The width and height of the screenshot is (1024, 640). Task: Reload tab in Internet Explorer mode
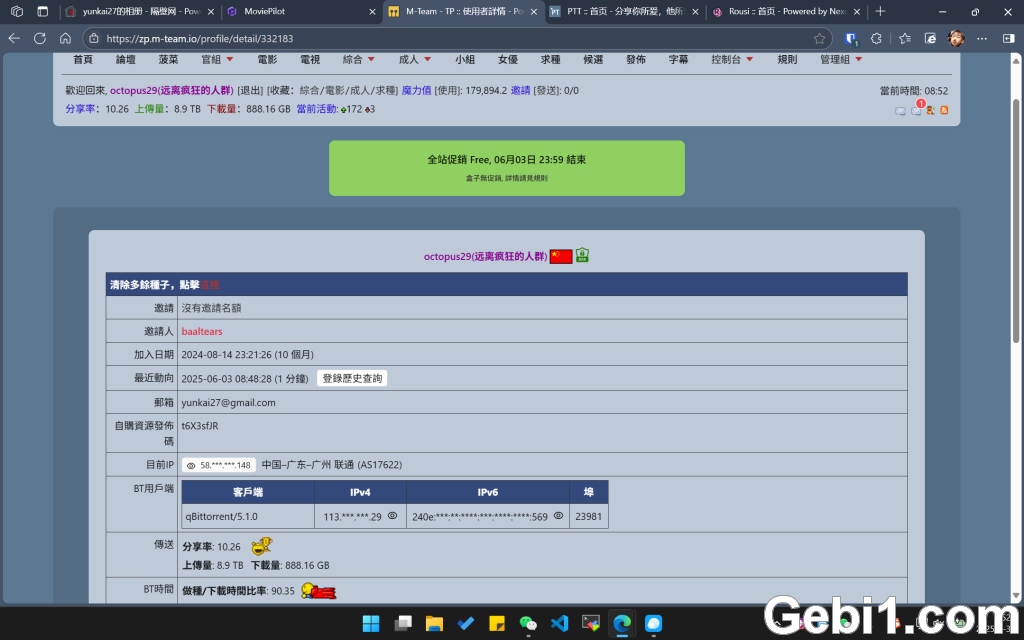[x=931, y=39]
